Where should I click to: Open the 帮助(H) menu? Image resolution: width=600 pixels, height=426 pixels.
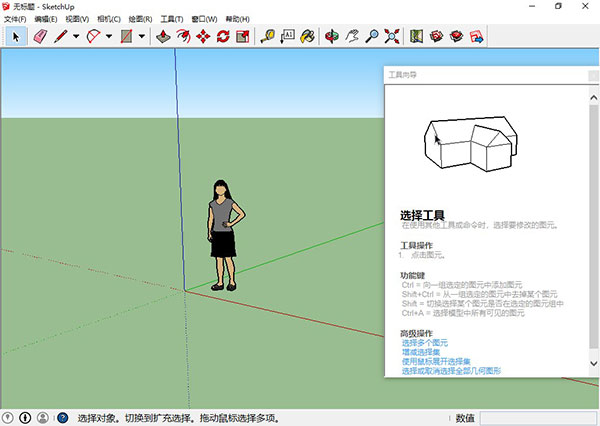coord(238,19)
